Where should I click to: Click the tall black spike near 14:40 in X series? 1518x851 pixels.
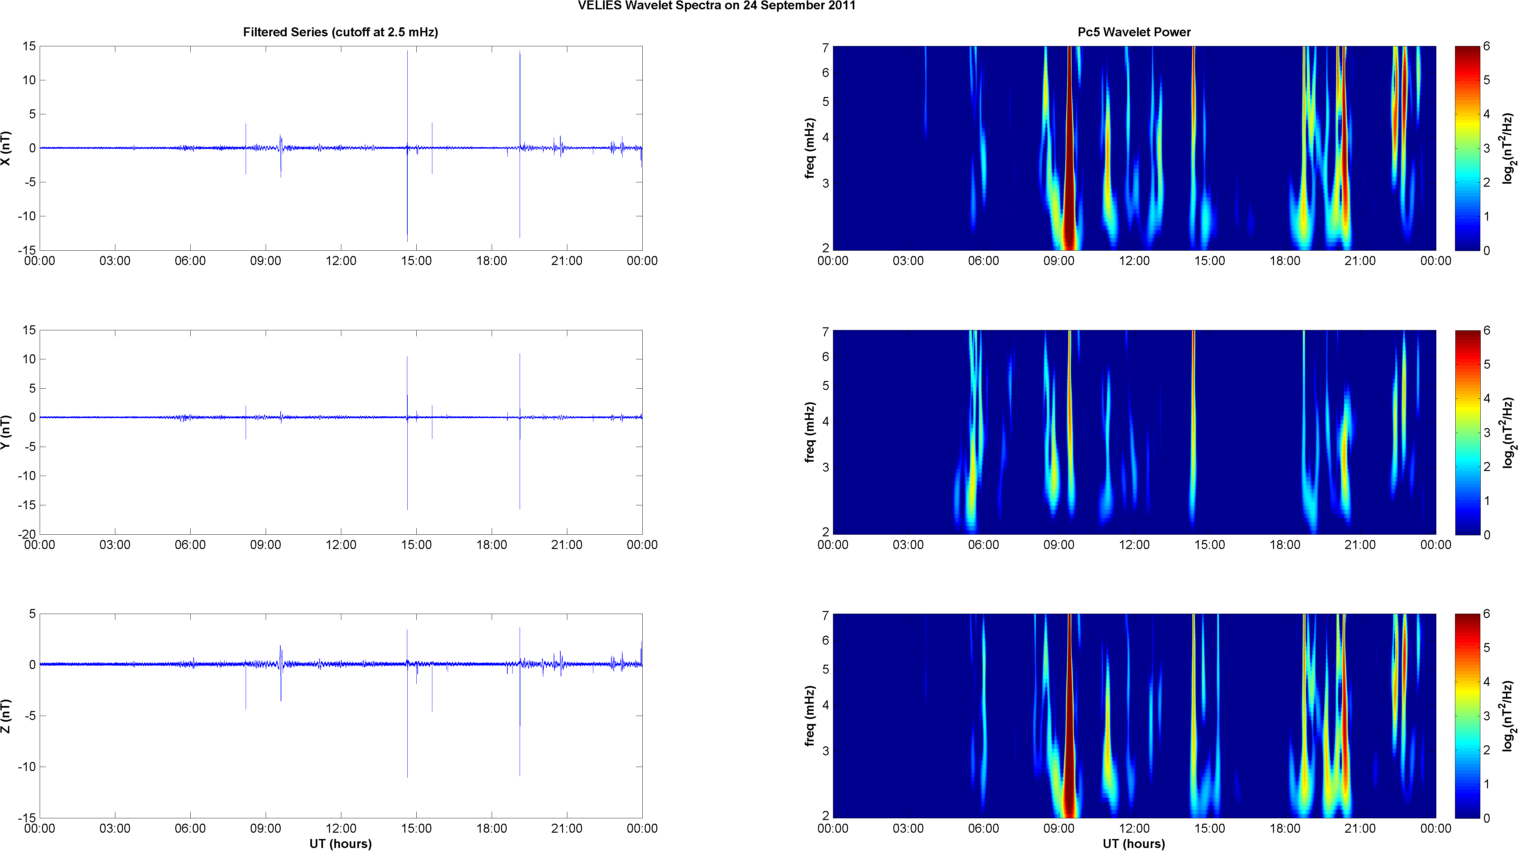coord(407,145)
